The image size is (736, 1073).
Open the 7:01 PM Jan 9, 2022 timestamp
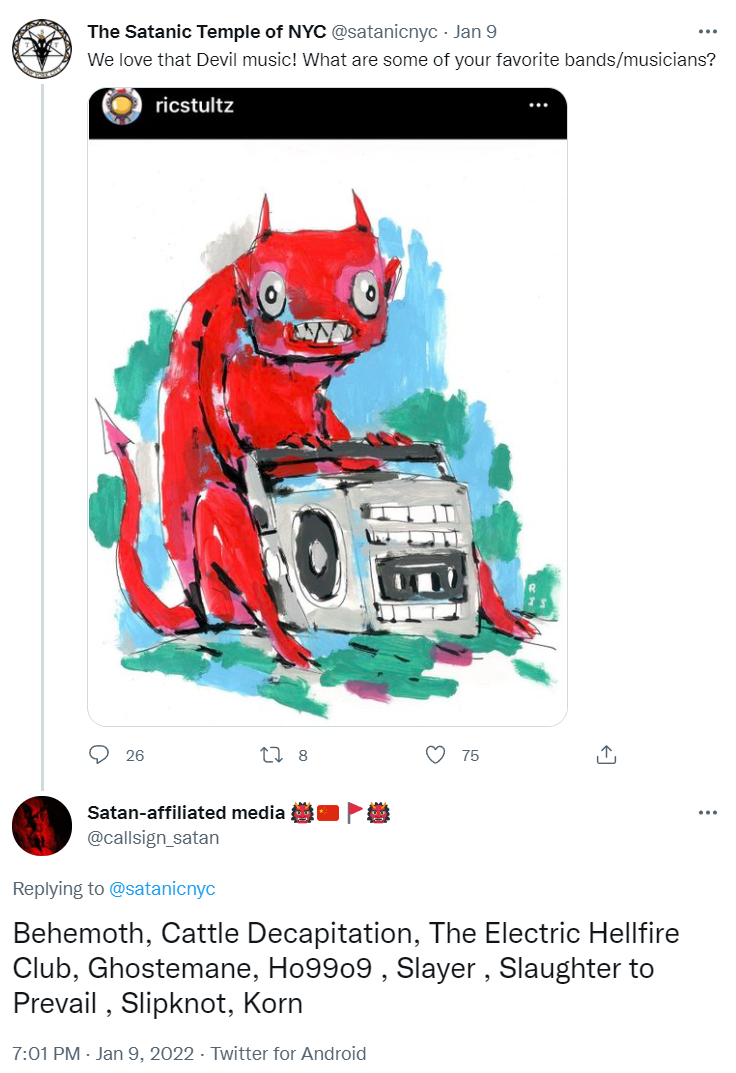[x=103, y=1054]
